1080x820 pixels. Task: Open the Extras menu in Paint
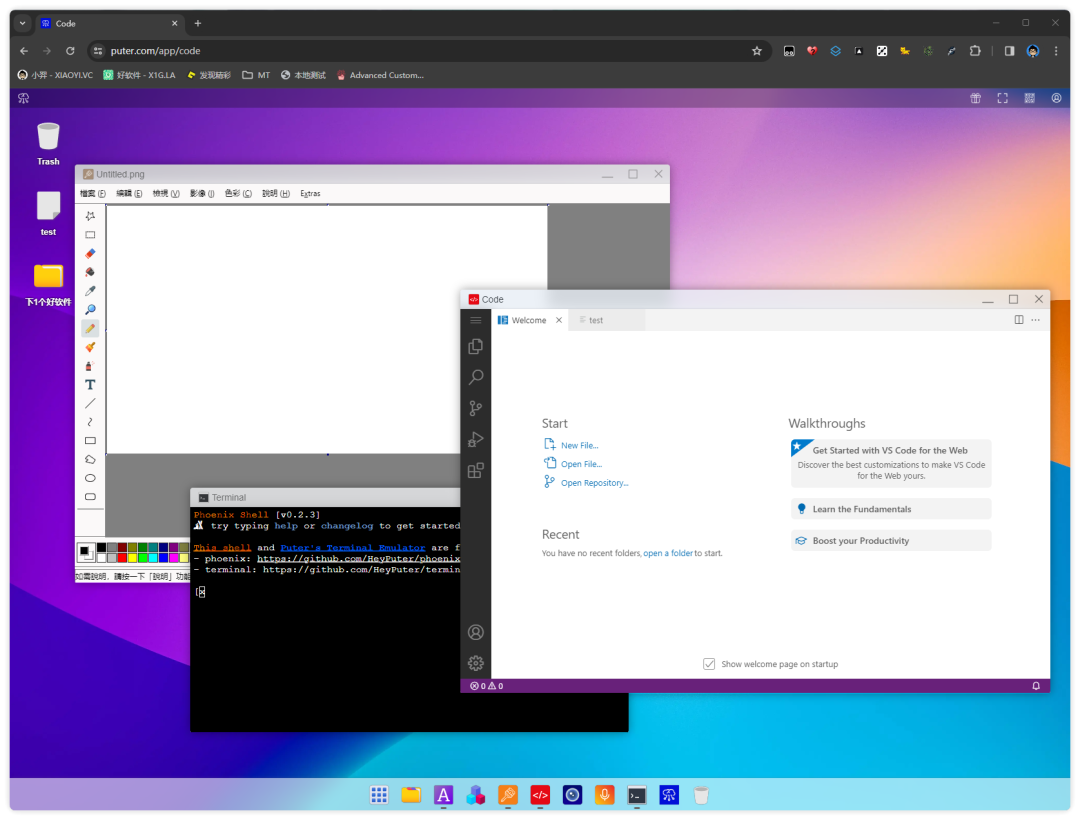(x=310, y=194)
